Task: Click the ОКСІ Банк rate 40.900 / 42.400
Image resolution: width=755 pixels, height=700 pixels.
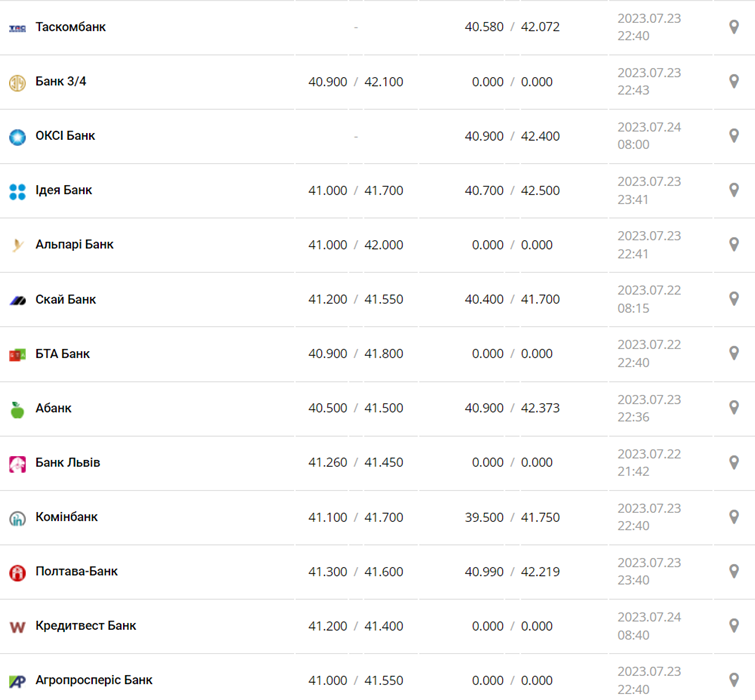Action: point(512,136)
